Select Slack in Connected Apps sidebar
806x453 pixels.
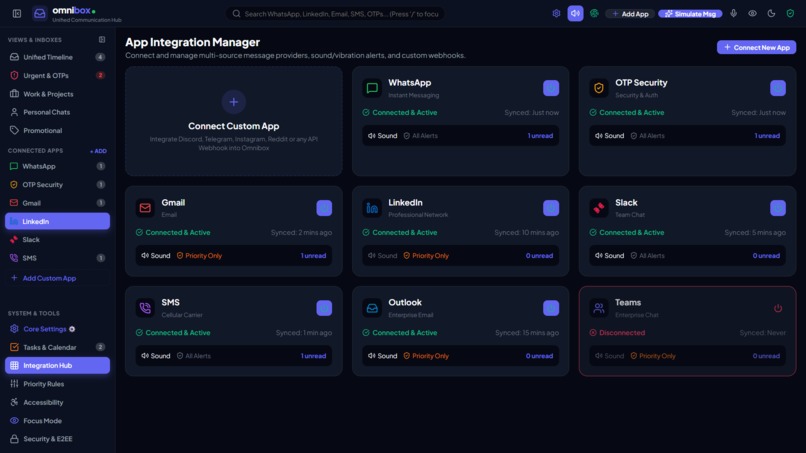(57, 240)
